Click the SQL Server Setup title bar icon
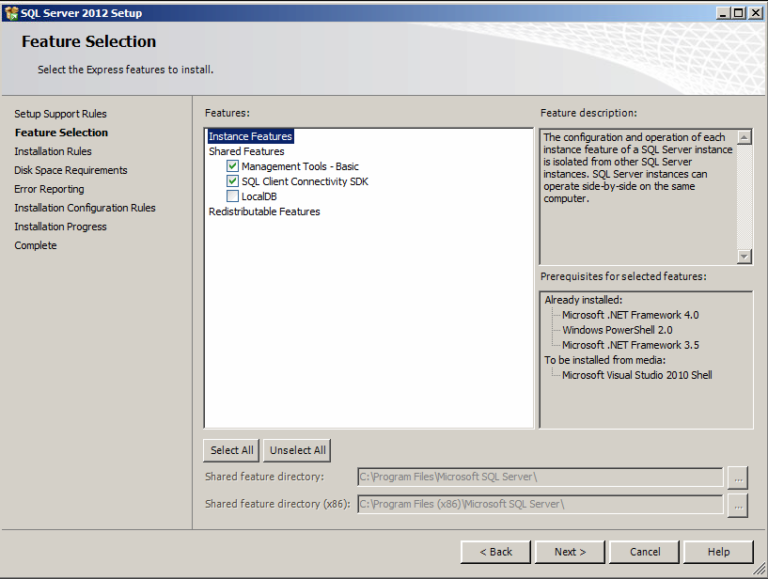Image resolution: width=768 pixels, height=579 pixels. tap(11, 13)
